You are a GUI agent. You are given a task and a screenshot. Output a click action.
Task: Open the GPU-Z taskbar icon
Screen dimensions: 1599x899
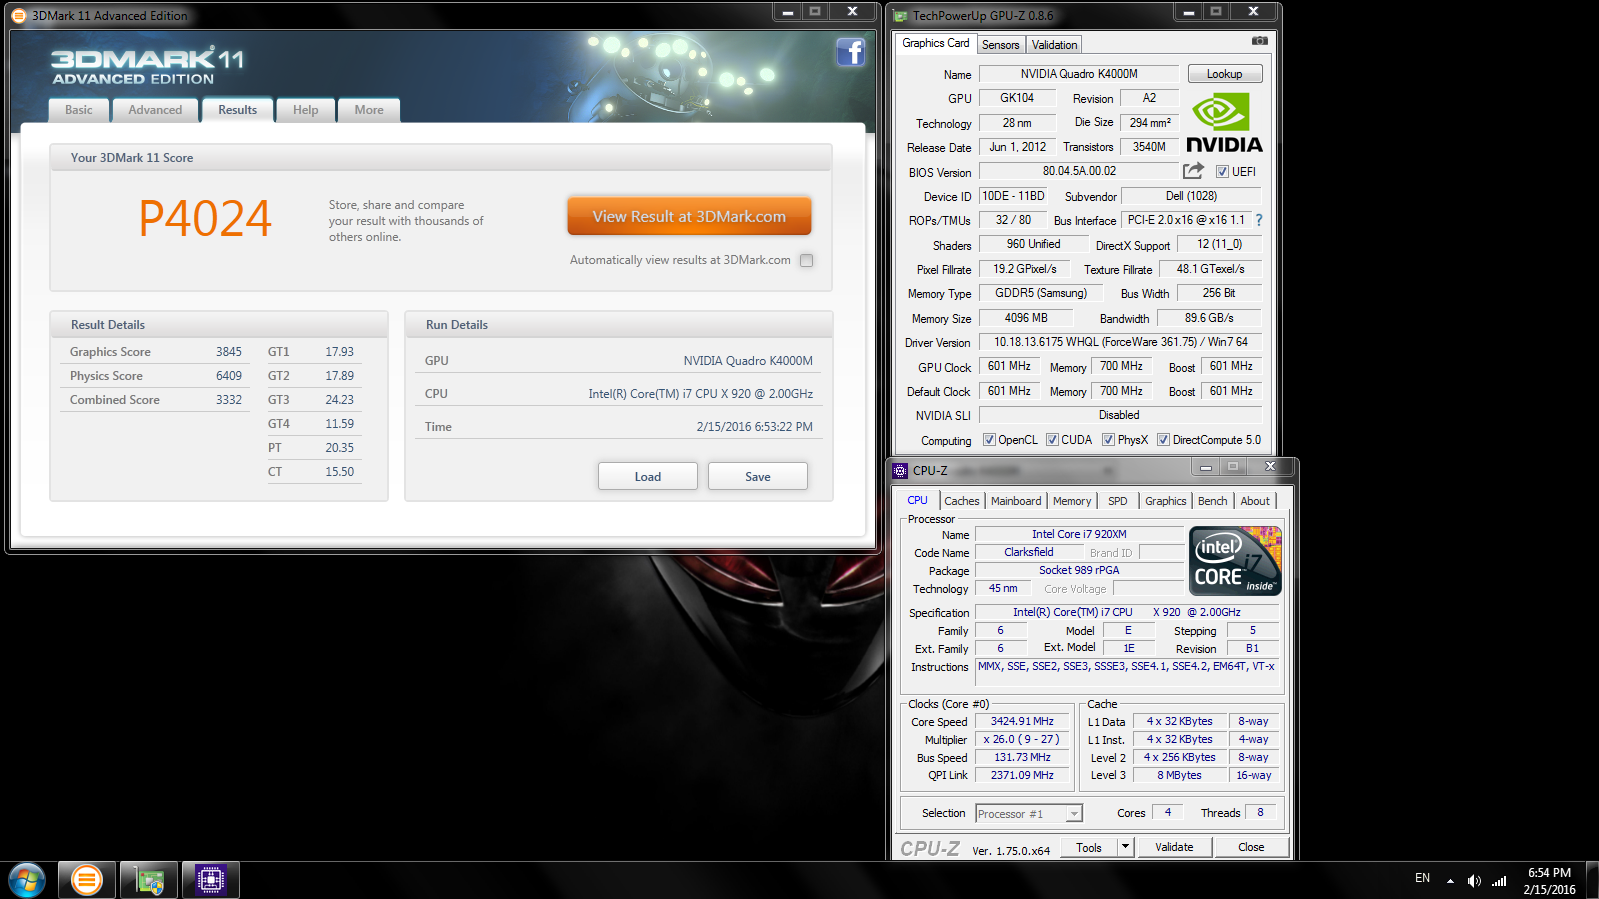(x=149, y=880)
